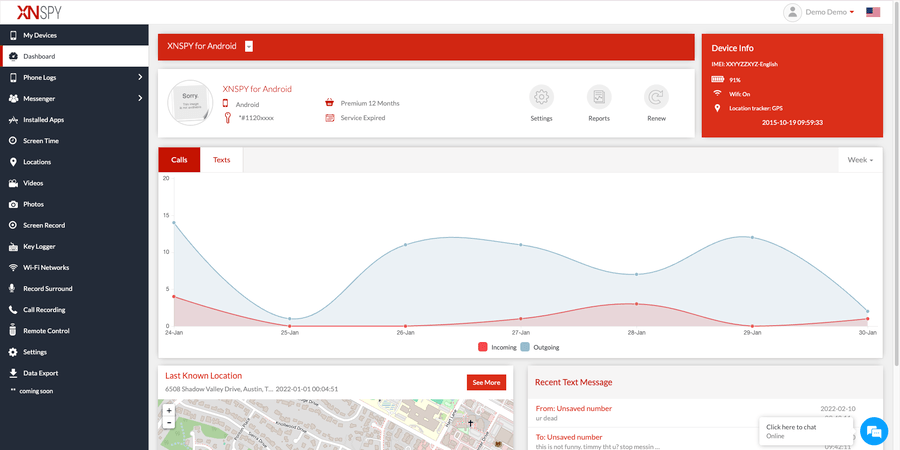The width and height of the screenshot is (900, 450).
Task: Click the Data Export download icon
Action: coord(13,373)
